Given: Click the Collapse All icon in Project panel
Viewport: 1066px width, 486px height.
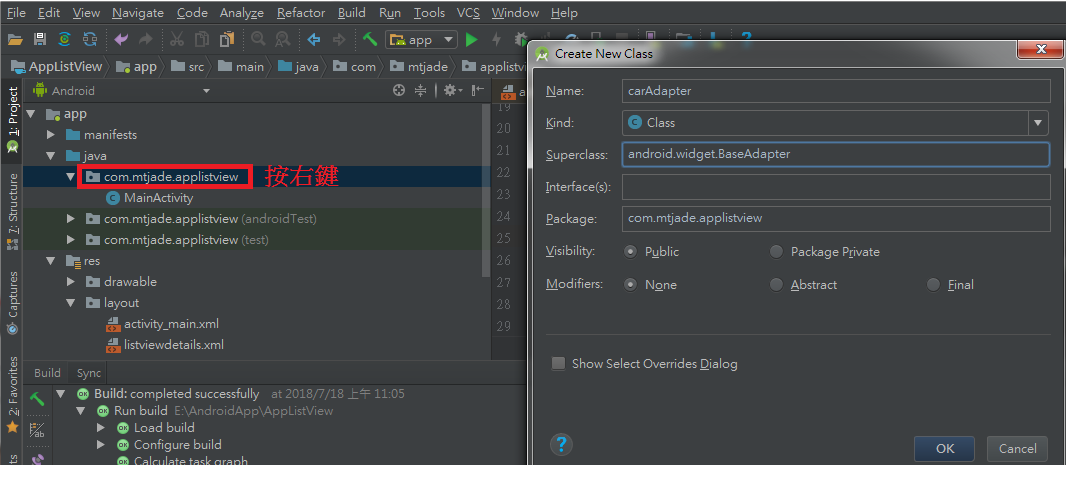Looking at the screenshot, I should (x=421, y=90).
